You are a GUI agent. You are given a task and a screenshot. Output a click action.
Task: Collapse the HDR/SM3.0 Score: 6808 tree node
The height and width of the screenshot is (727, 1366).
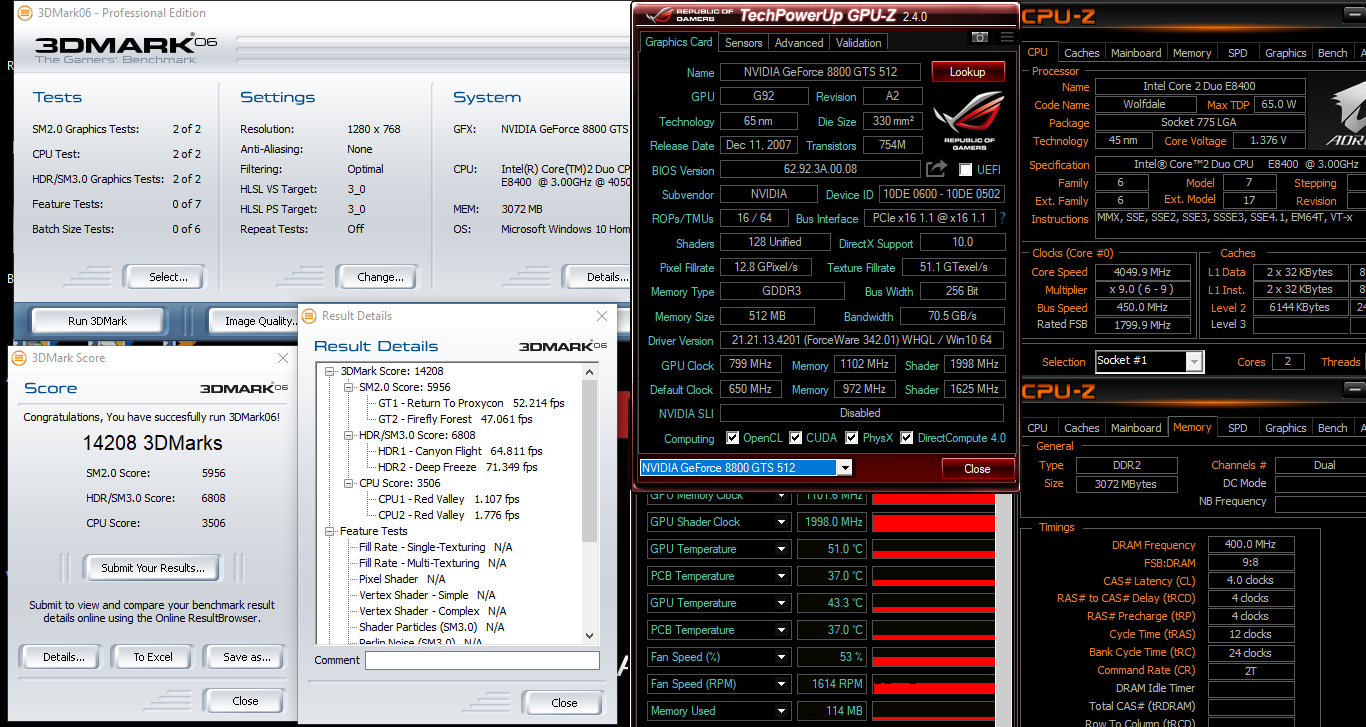pos(349,435)
